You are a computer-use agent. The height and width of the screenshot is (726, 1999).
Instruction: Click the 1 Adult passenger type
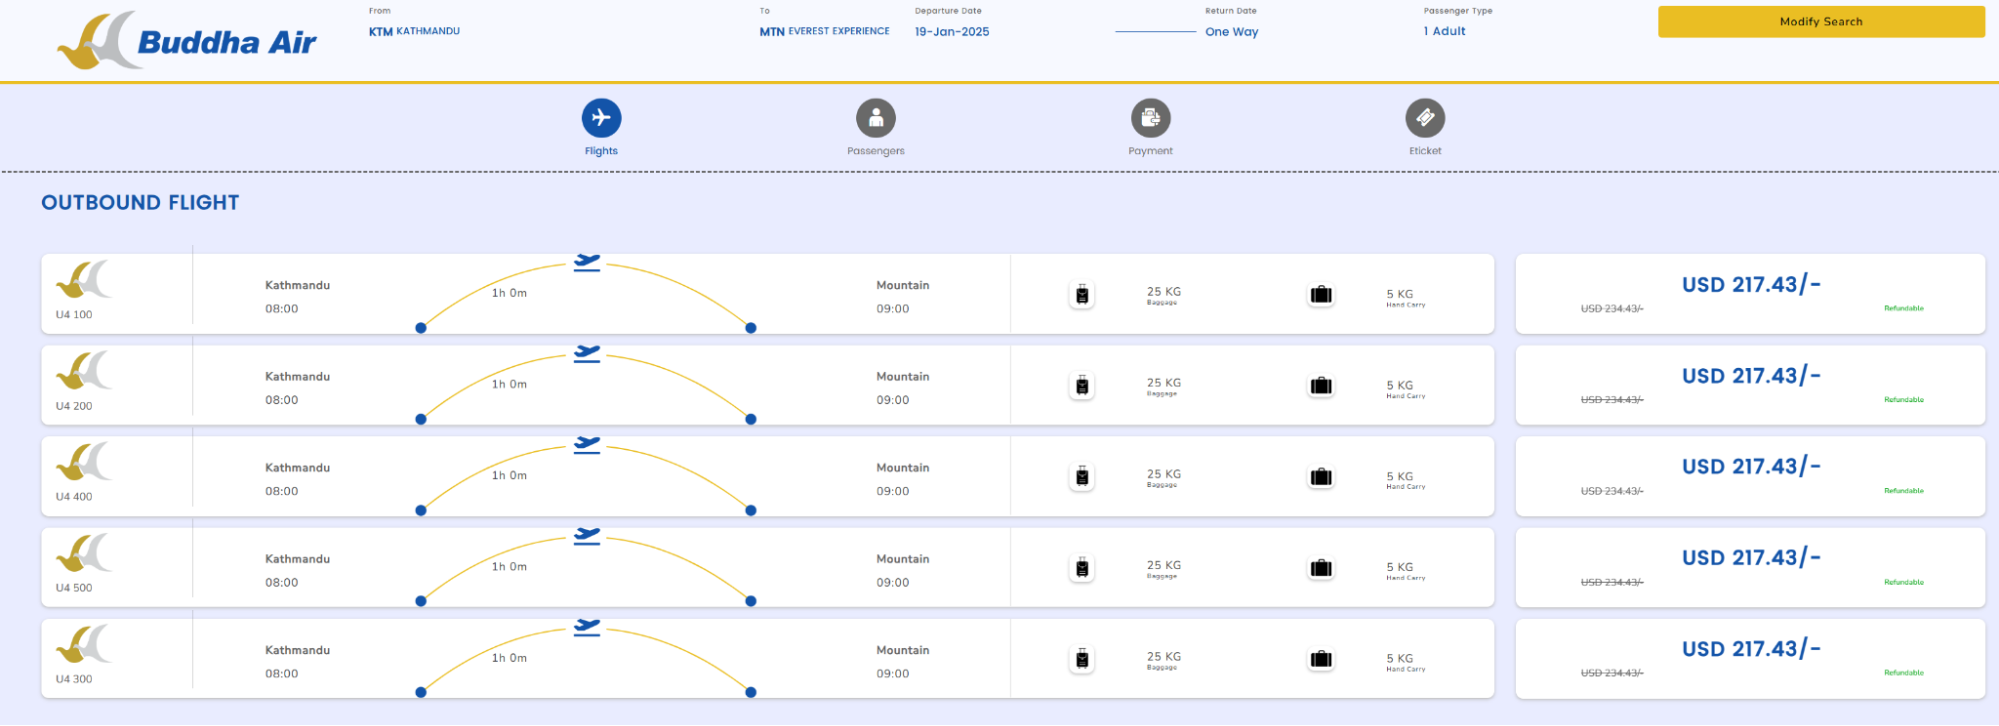click(x=1445, y=31)
